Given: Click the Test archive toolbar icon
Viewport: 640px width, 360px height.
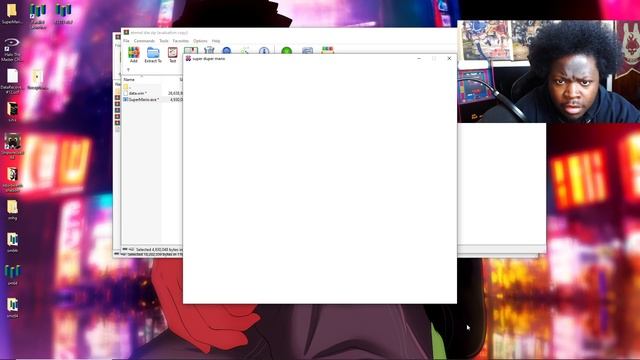Looking at the screenshot, I should pos(173,55).
